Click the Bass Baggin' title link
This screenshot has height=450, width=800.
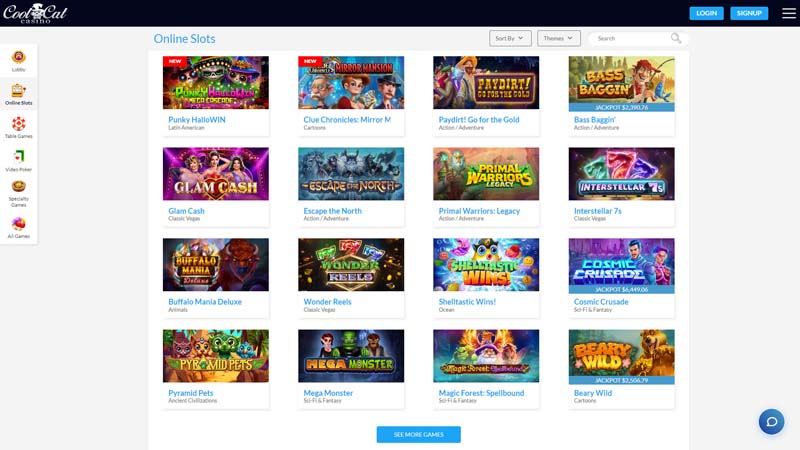[x=594, y=119]
